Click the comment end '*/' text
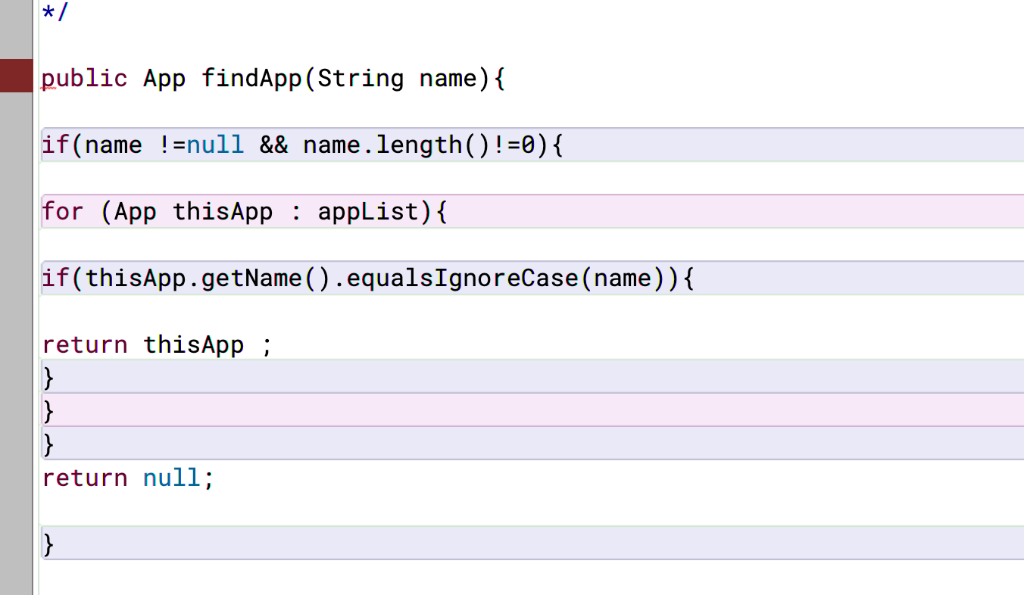The image size is (1024, 595). (x=55, y=12)
